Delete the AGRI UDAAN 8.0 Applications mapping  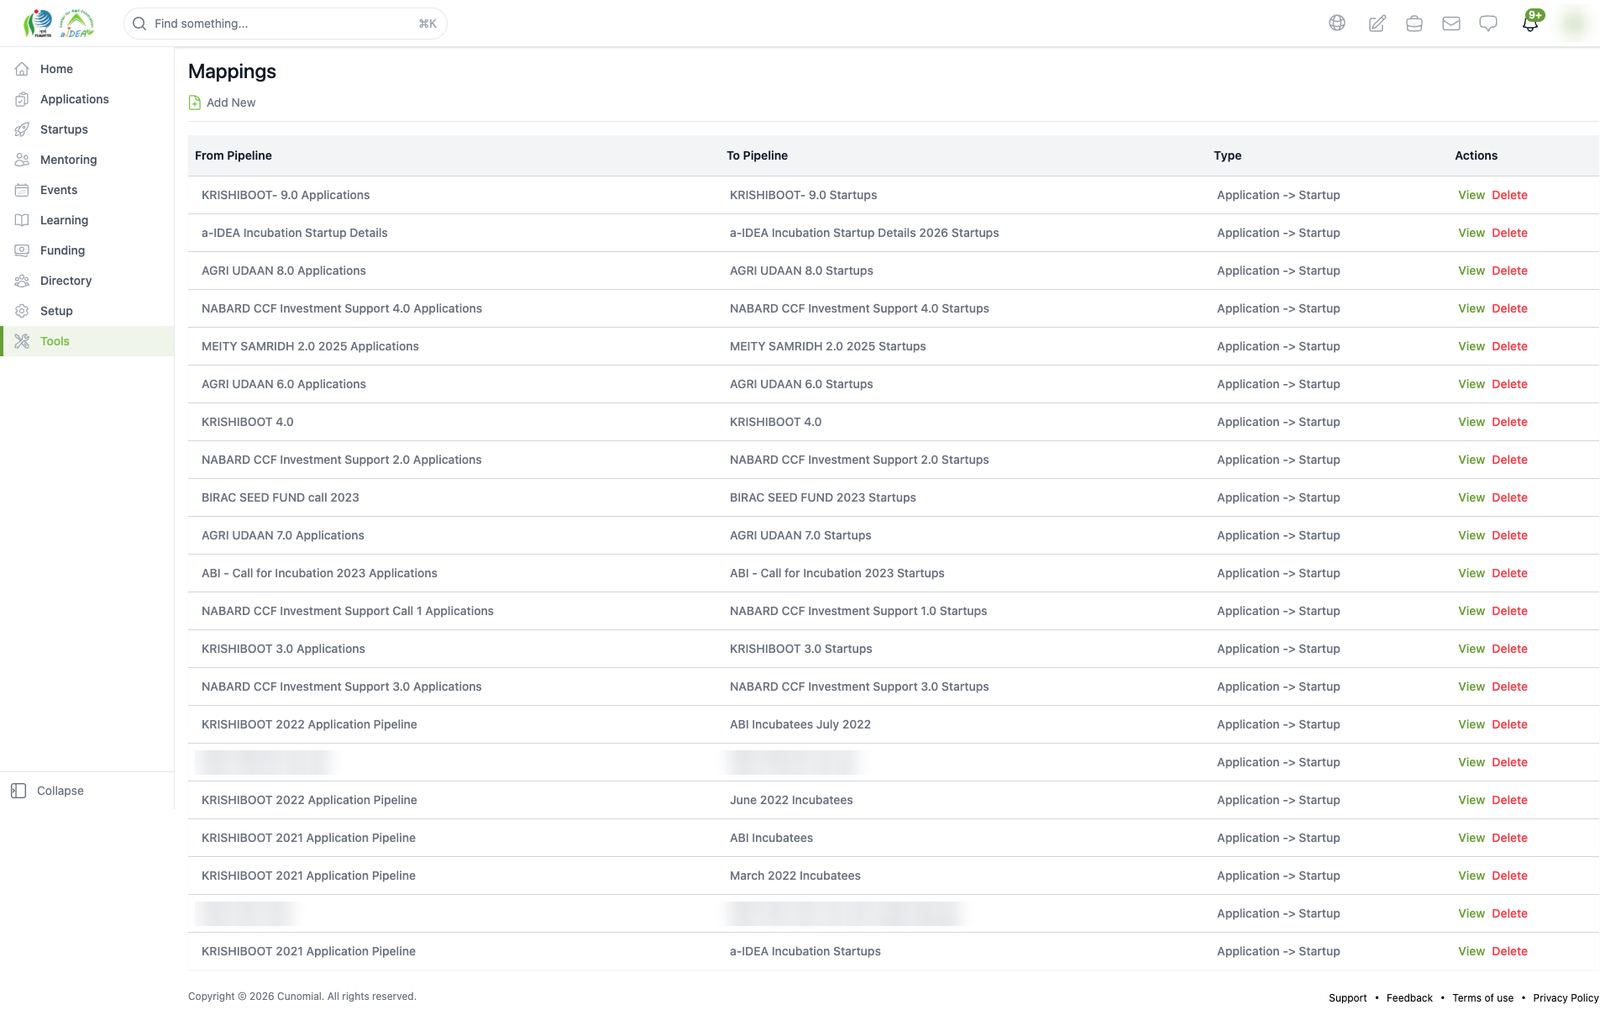[1509, 271]
